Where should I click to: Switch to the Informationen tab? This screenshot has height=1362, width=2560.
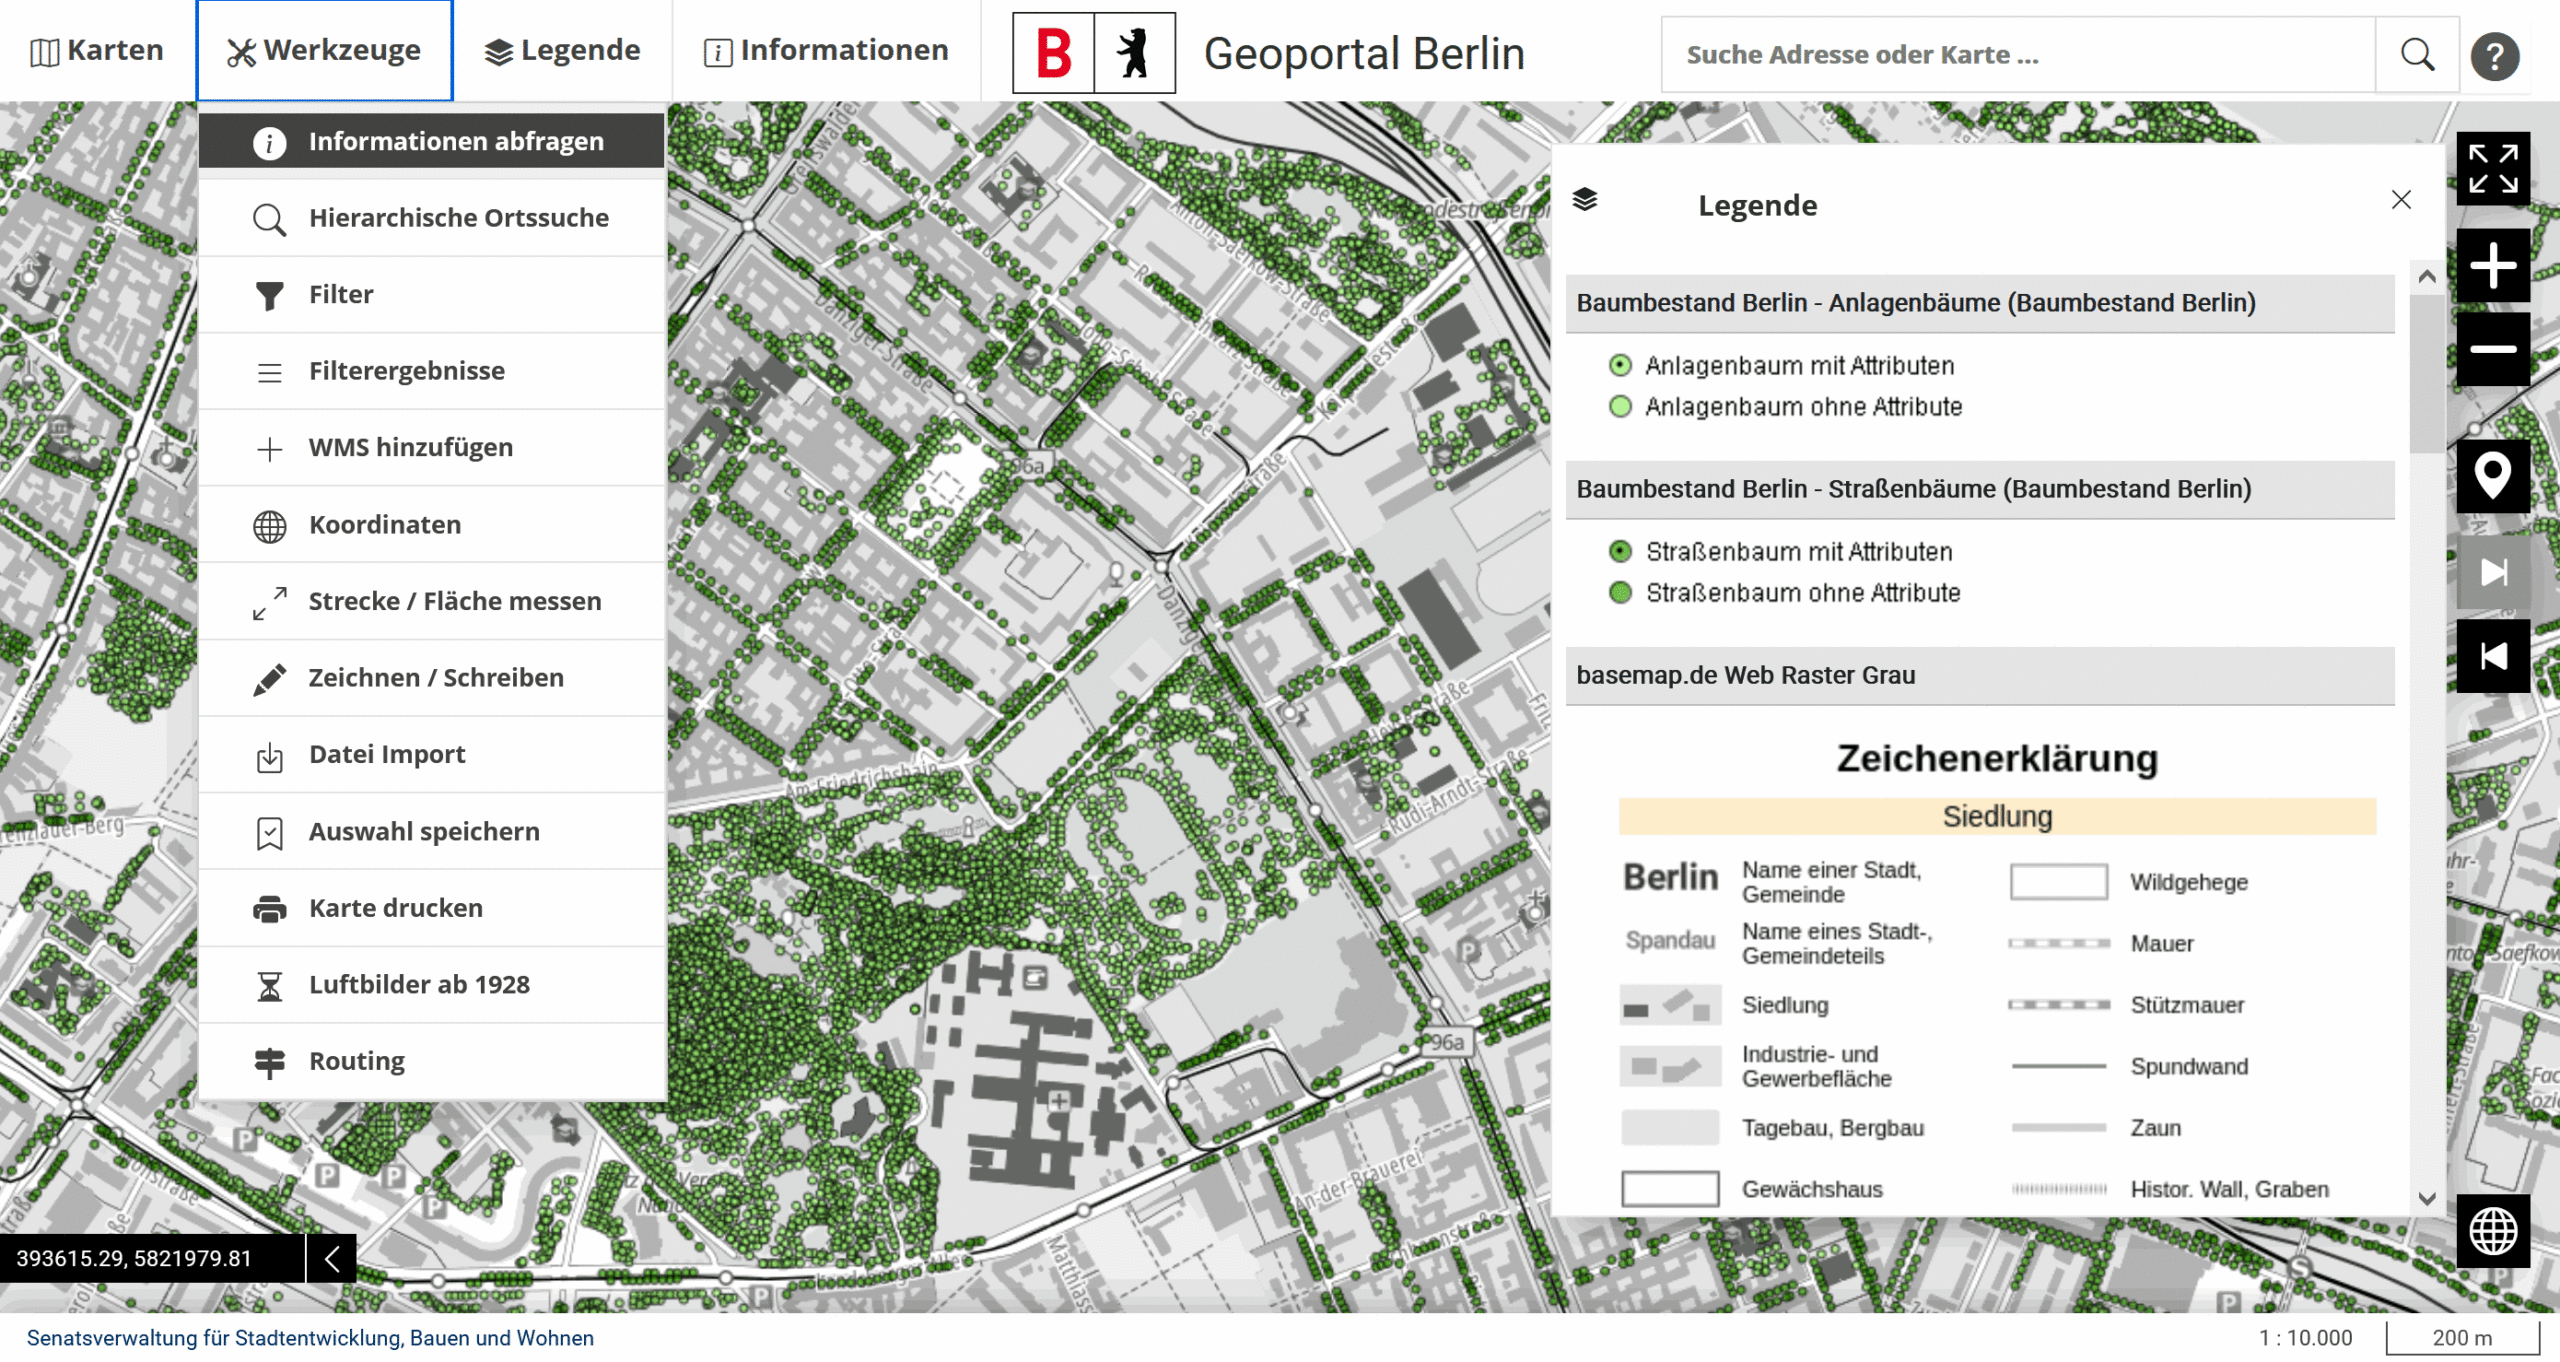826,50
